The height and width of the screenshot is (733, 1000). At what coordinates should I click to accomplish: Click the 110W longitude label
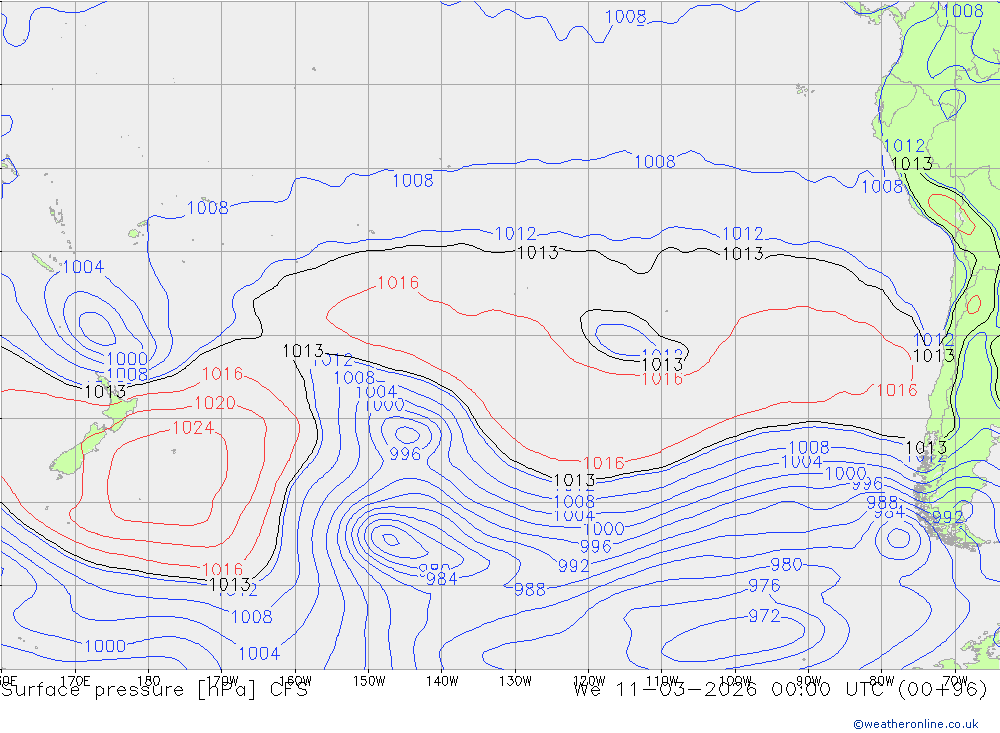662,681
